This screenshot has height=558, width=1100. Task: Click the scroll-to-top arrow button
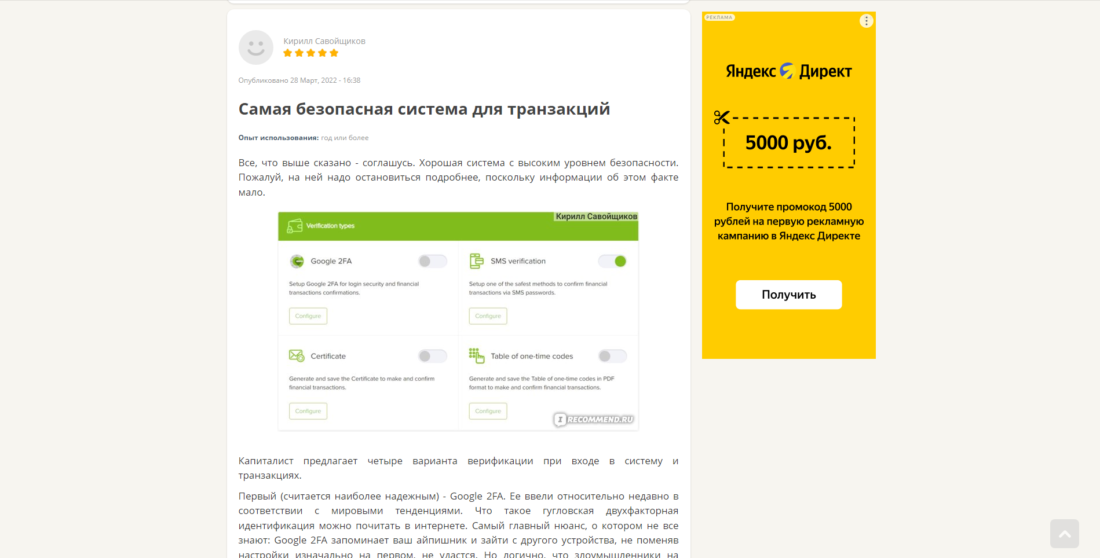click(x=1064, y=534)
